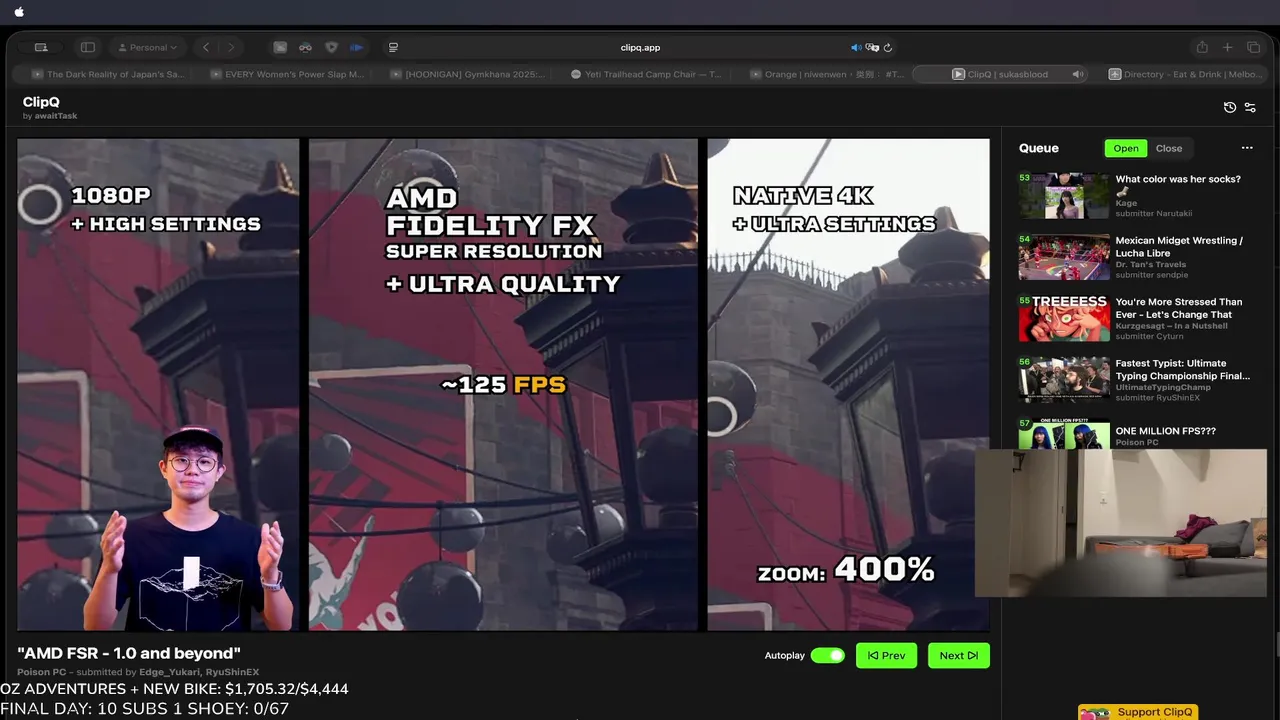Click the window tab-group button at far left
This screenshot has width=1280, height=720.
41,47
